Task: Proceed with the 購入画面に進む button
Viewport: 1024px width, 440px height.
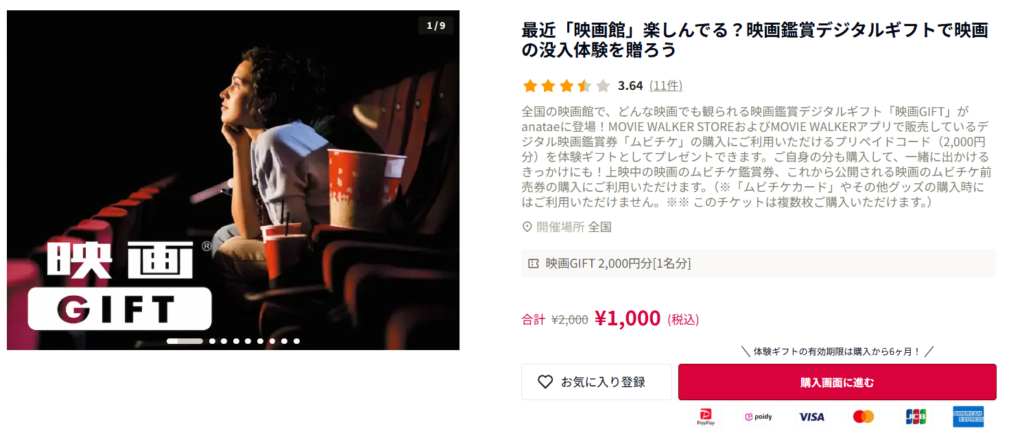Action: (837, 382)
